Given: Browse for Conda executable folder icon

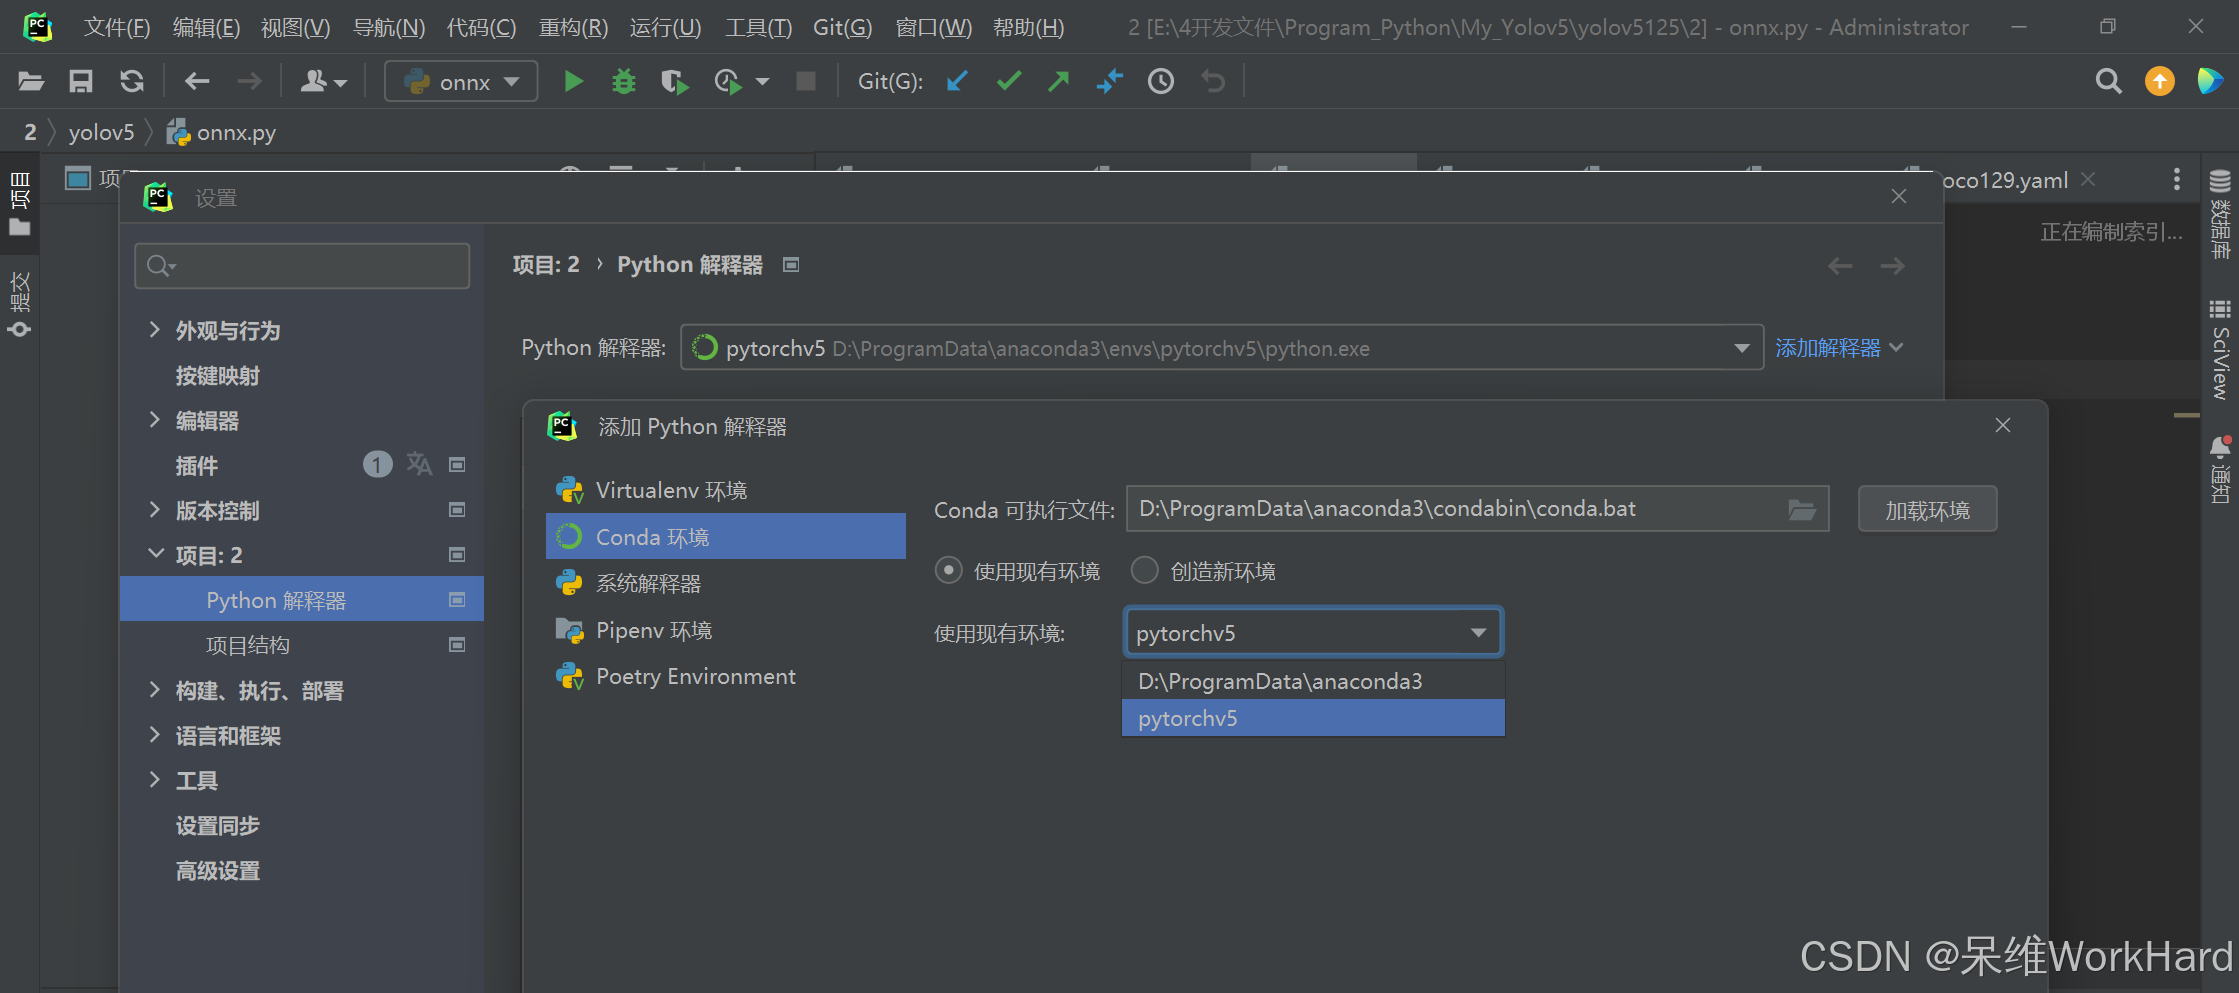Looking at the screenshot, I should pyautogui.click(x=1802, y=510).
